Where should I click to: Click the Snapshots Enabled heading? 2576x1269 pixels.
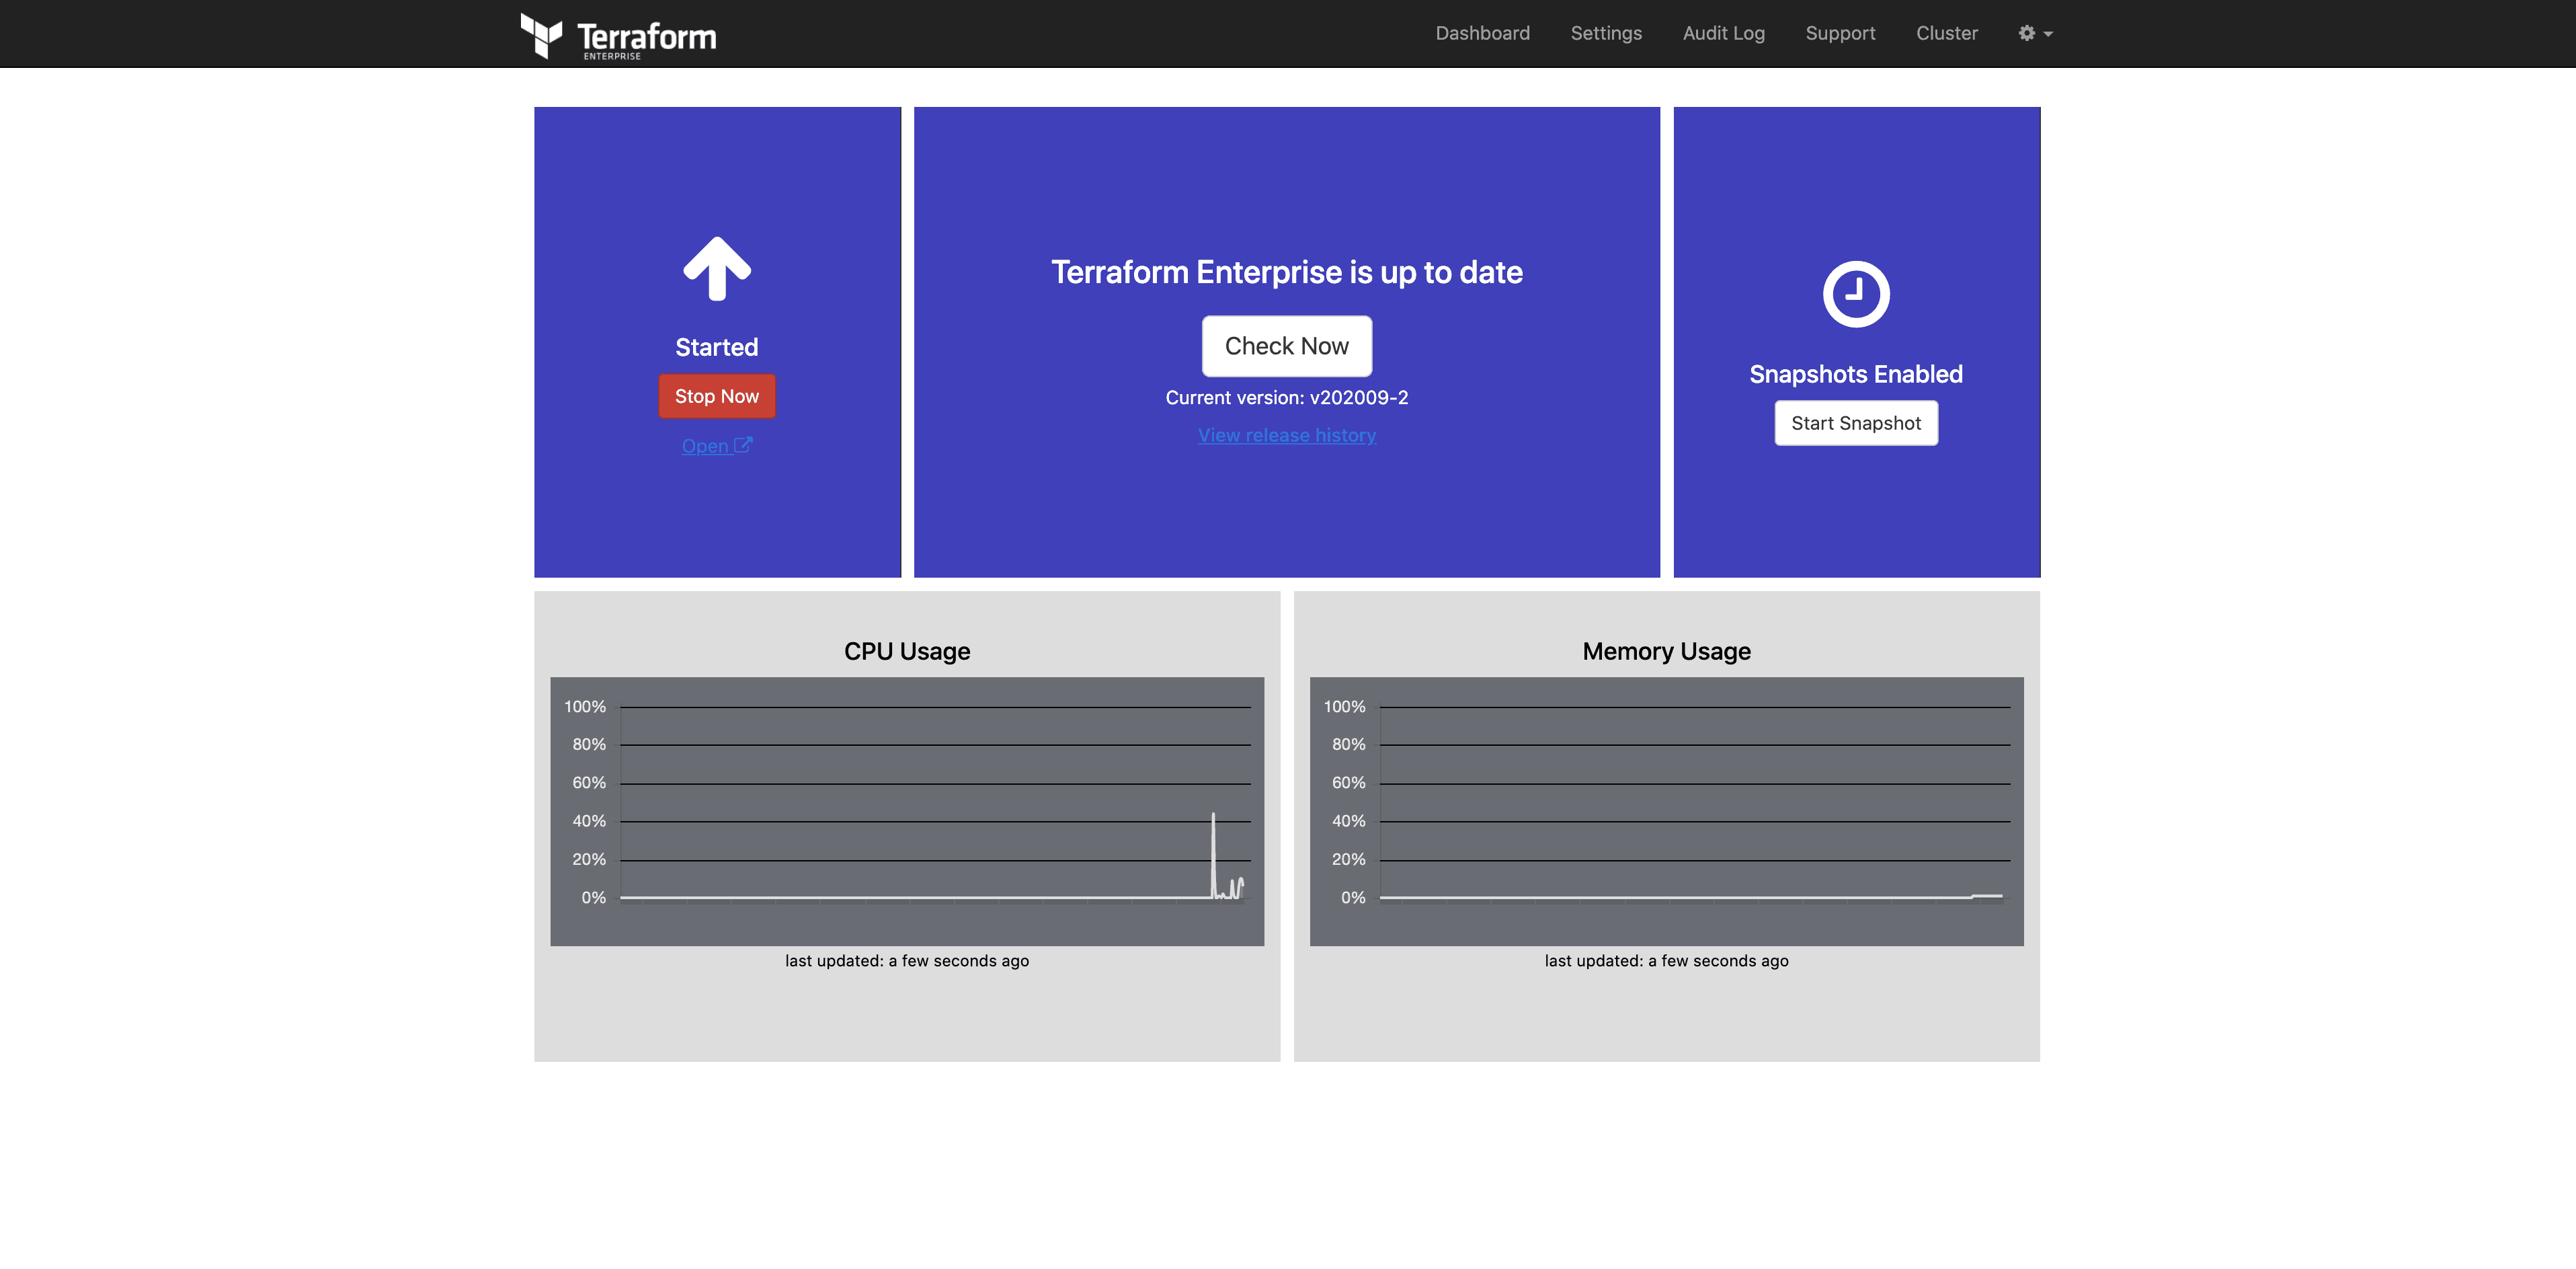1855,374
